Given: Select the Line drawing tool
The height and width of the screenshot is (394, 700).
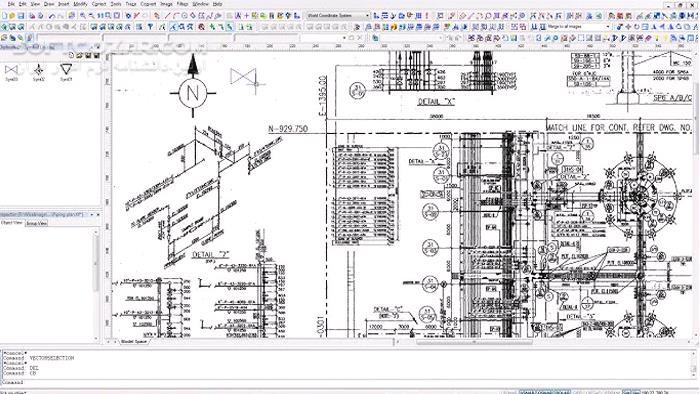Looking at the screenshot, I should pyautogui.click(x=168, y=16).
